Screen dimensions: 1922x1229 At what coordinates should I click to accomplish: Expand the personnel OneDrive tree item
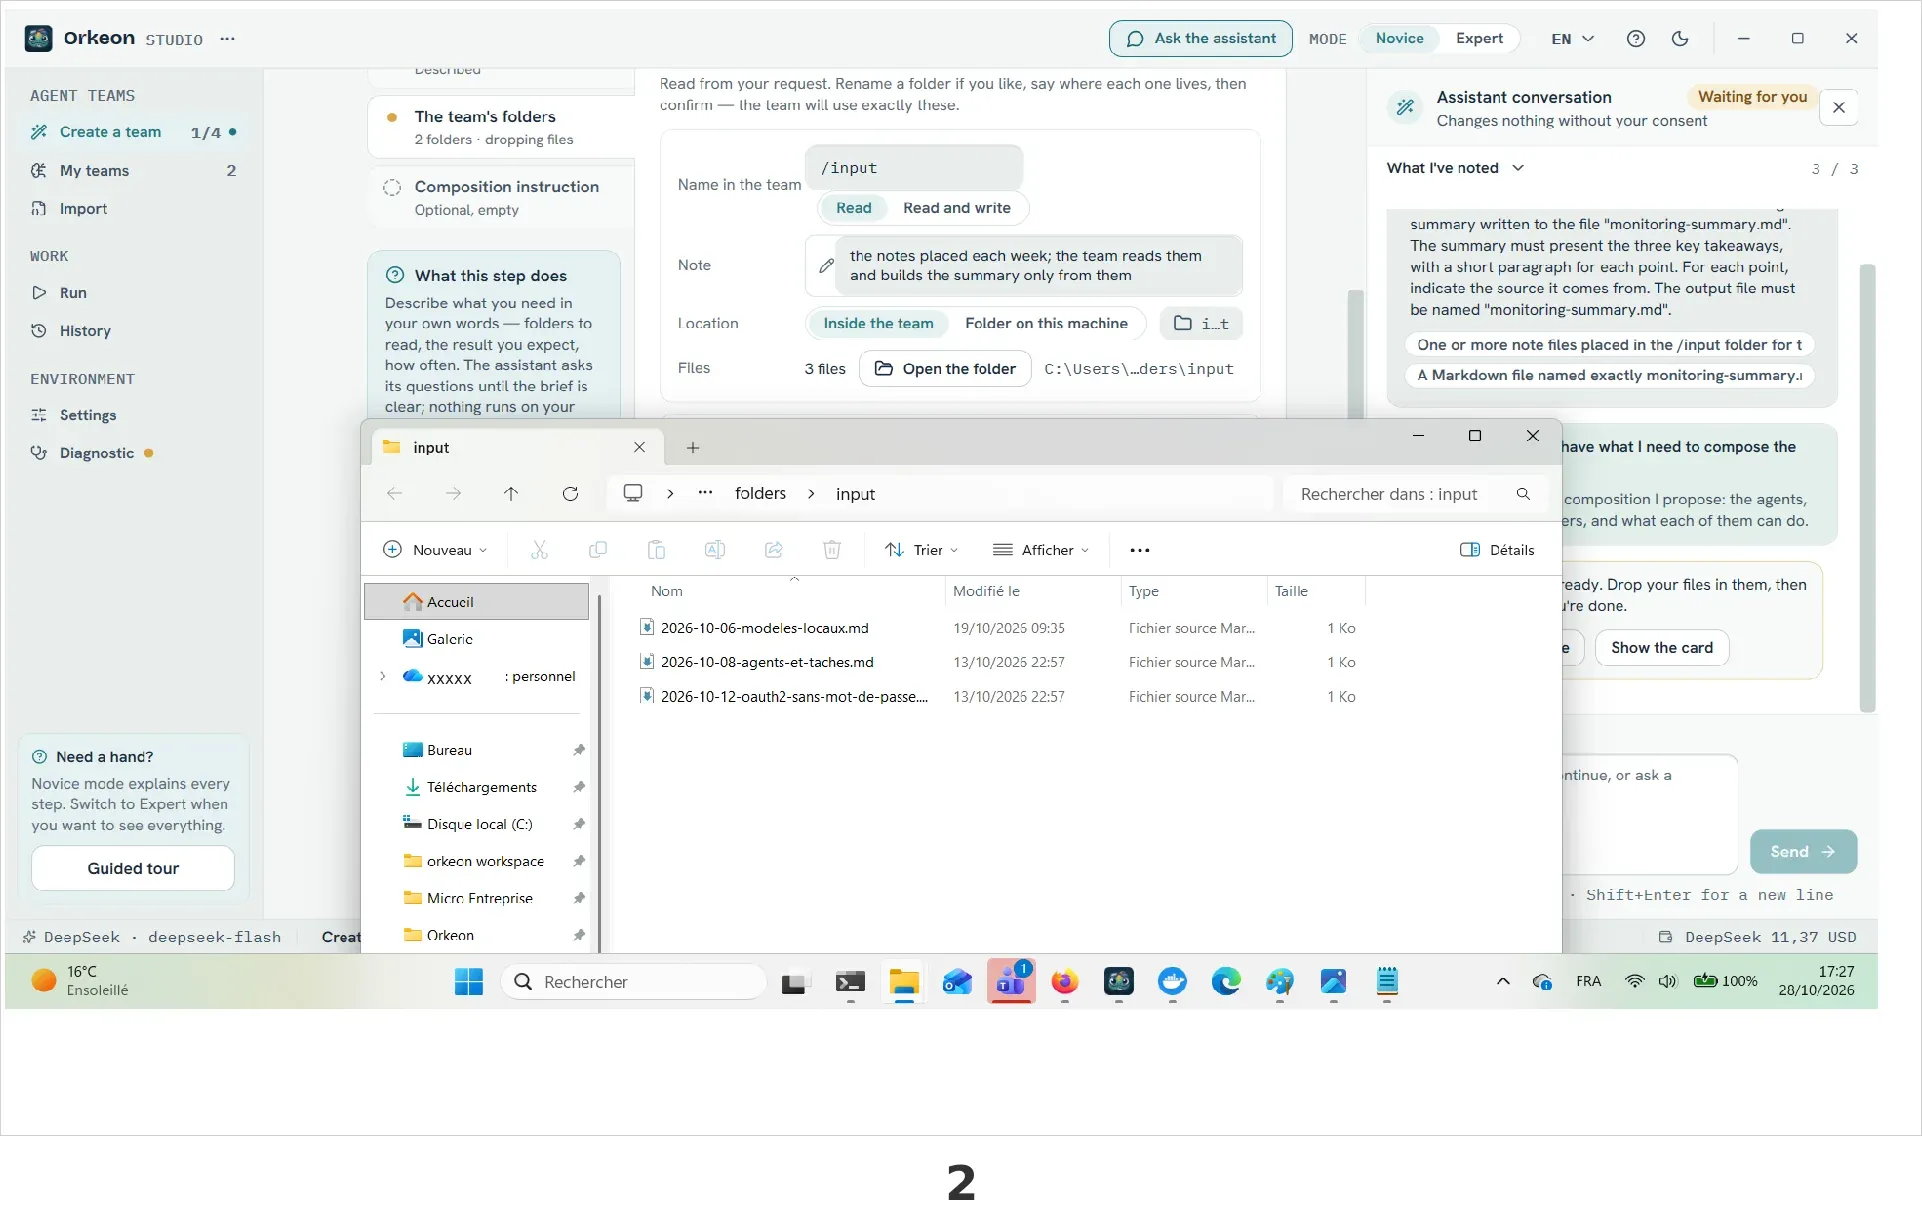[383, 677]
